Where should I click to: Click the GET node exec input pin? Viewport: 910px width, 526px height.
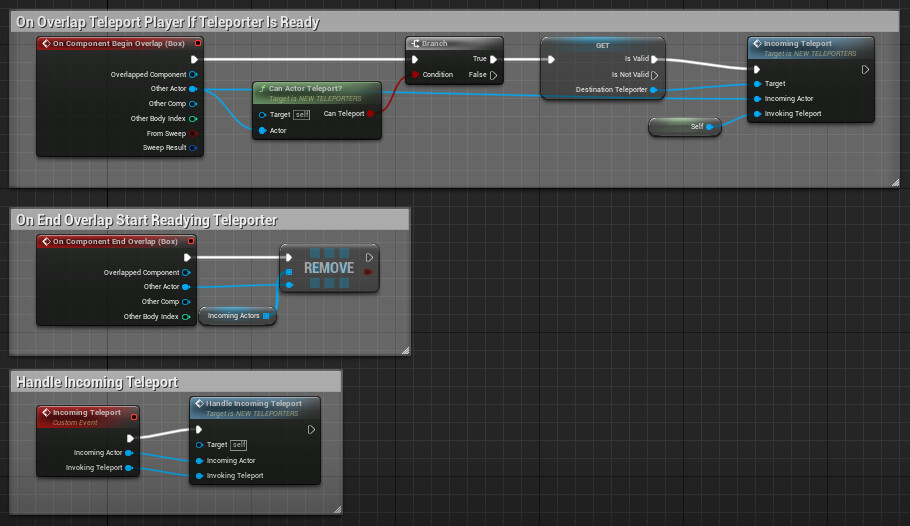tap(551, 59)
